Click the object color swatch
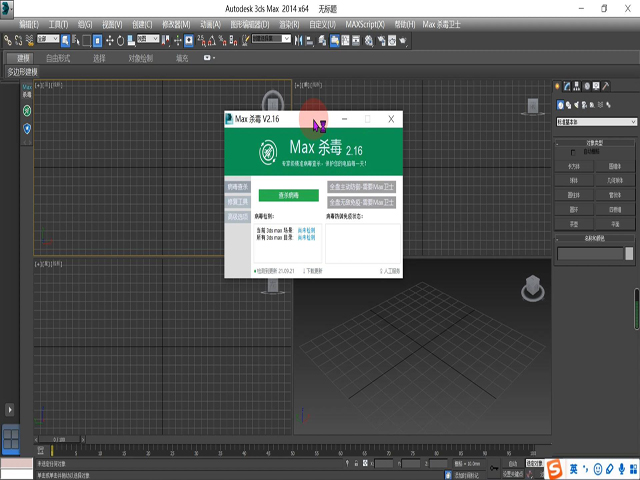 coord(629,253)
